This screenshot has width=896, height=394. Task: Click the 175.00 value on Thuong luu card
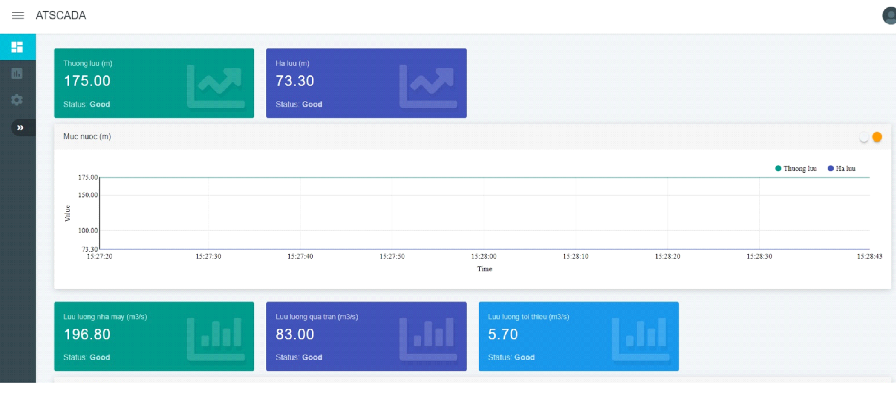pos(87,81)
